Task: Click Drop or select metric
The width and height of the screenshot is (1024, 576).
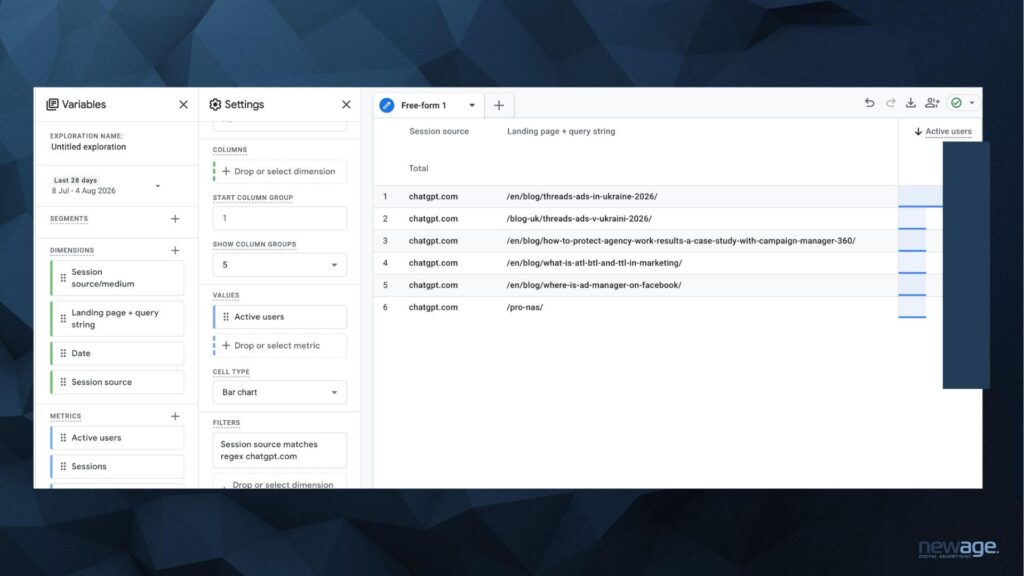Action: (280, 345)
